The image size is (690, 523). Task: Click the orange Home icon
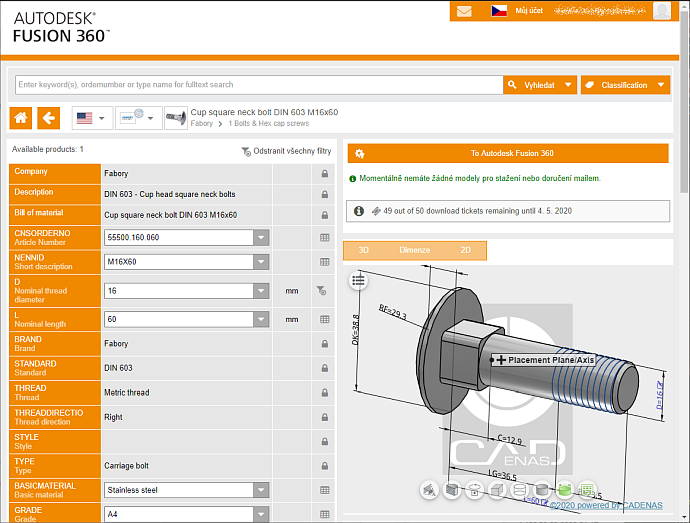click(x=20, y=118)
